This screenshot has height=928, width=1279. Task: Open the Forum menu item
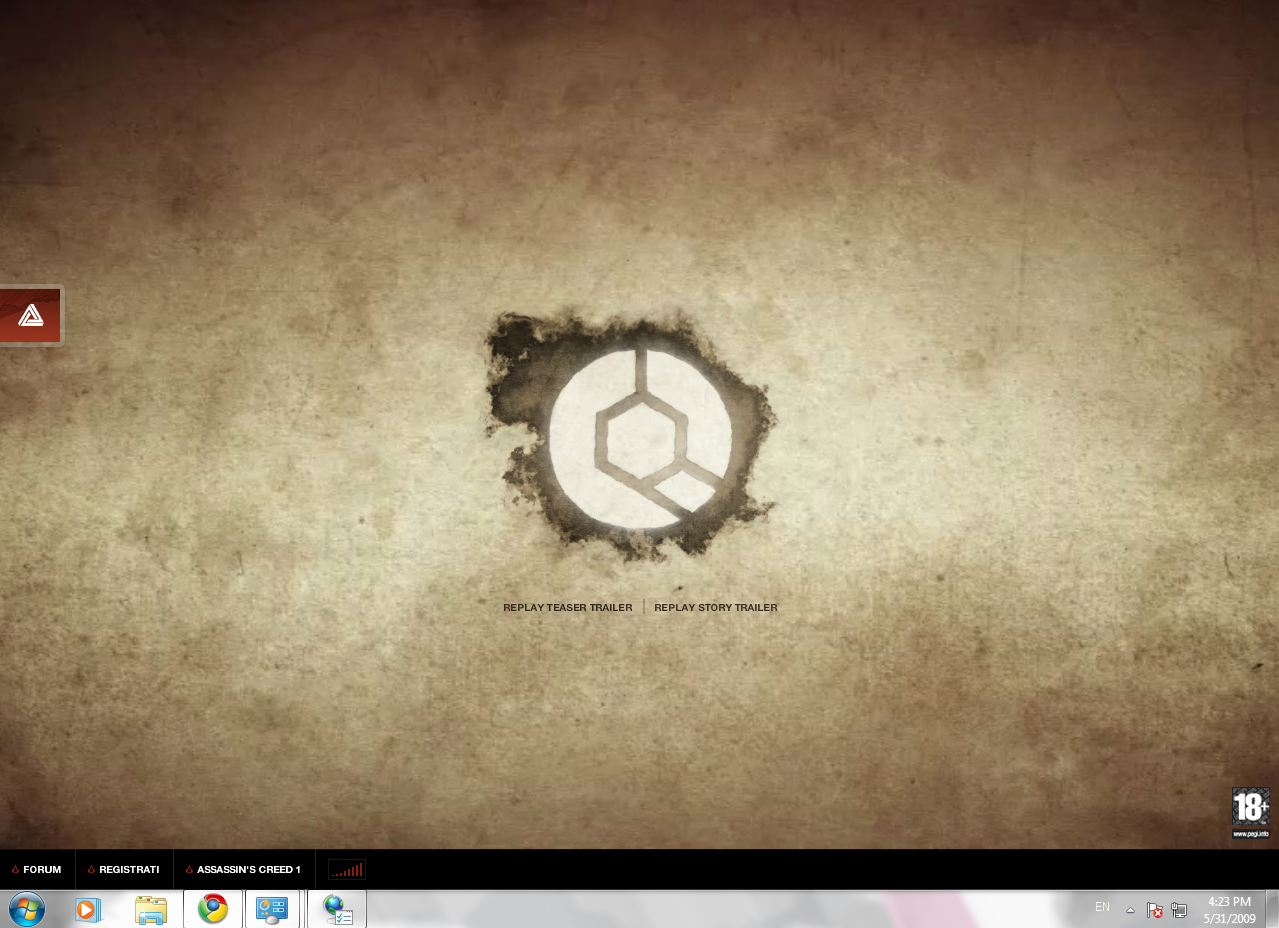tap(37, 869)
